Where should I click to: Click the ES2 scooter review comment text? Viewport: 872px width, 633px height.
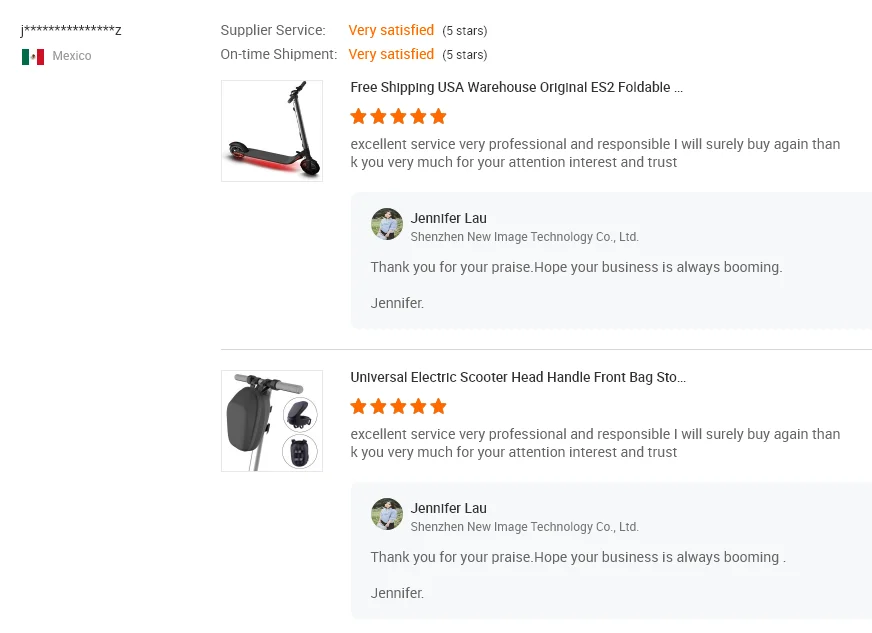tap(595, 153)
